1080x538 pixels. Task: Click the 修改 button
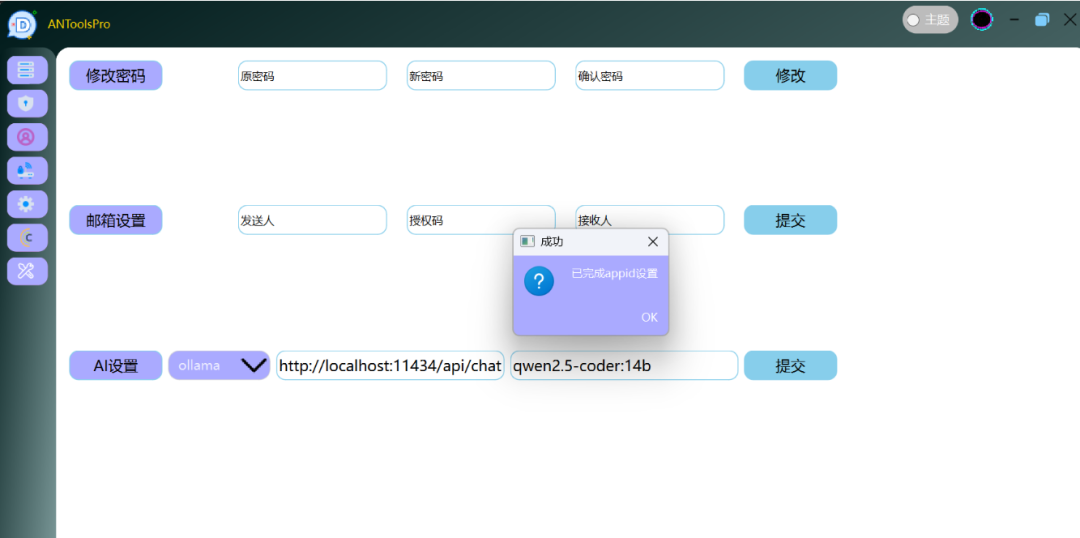(x=790, y=76)
